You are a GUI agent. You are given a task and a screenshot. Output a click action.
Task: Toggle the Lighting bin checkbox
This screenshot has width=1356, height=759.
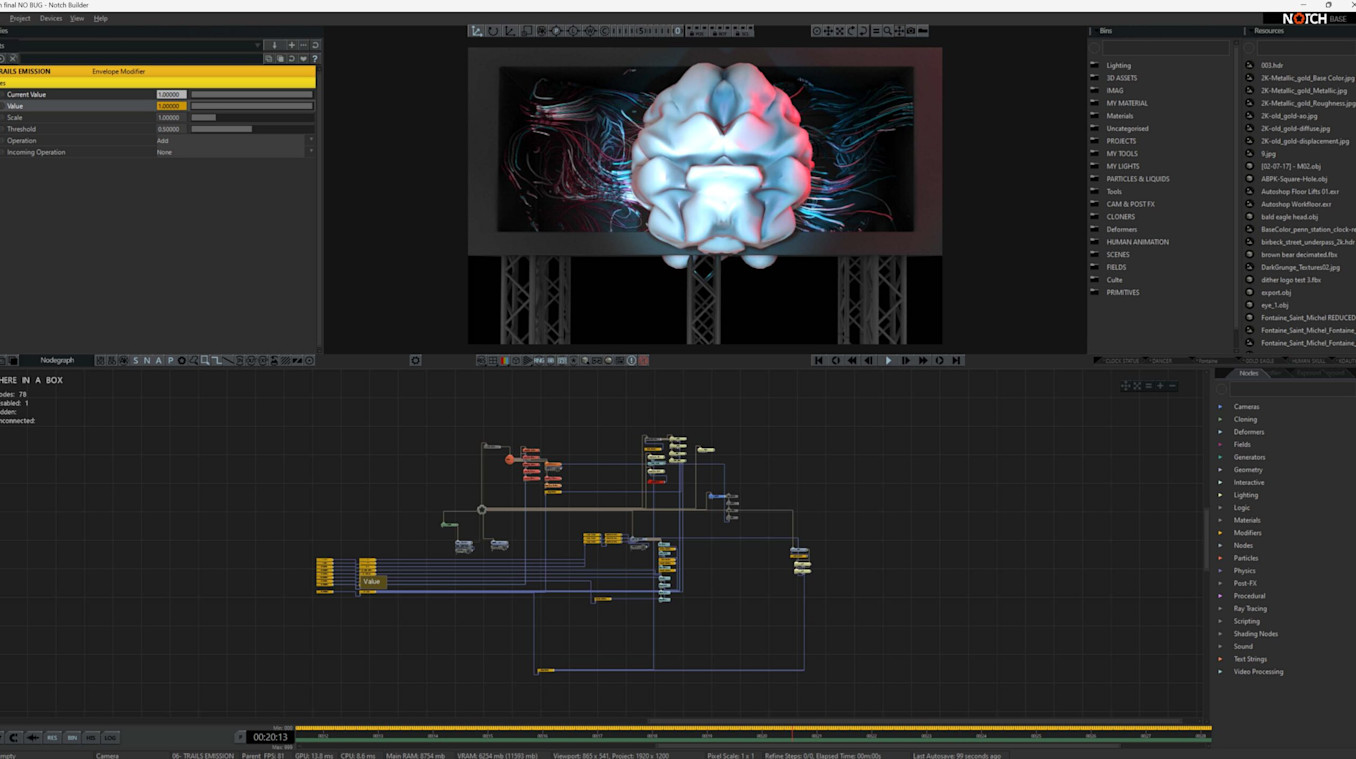1094,65
